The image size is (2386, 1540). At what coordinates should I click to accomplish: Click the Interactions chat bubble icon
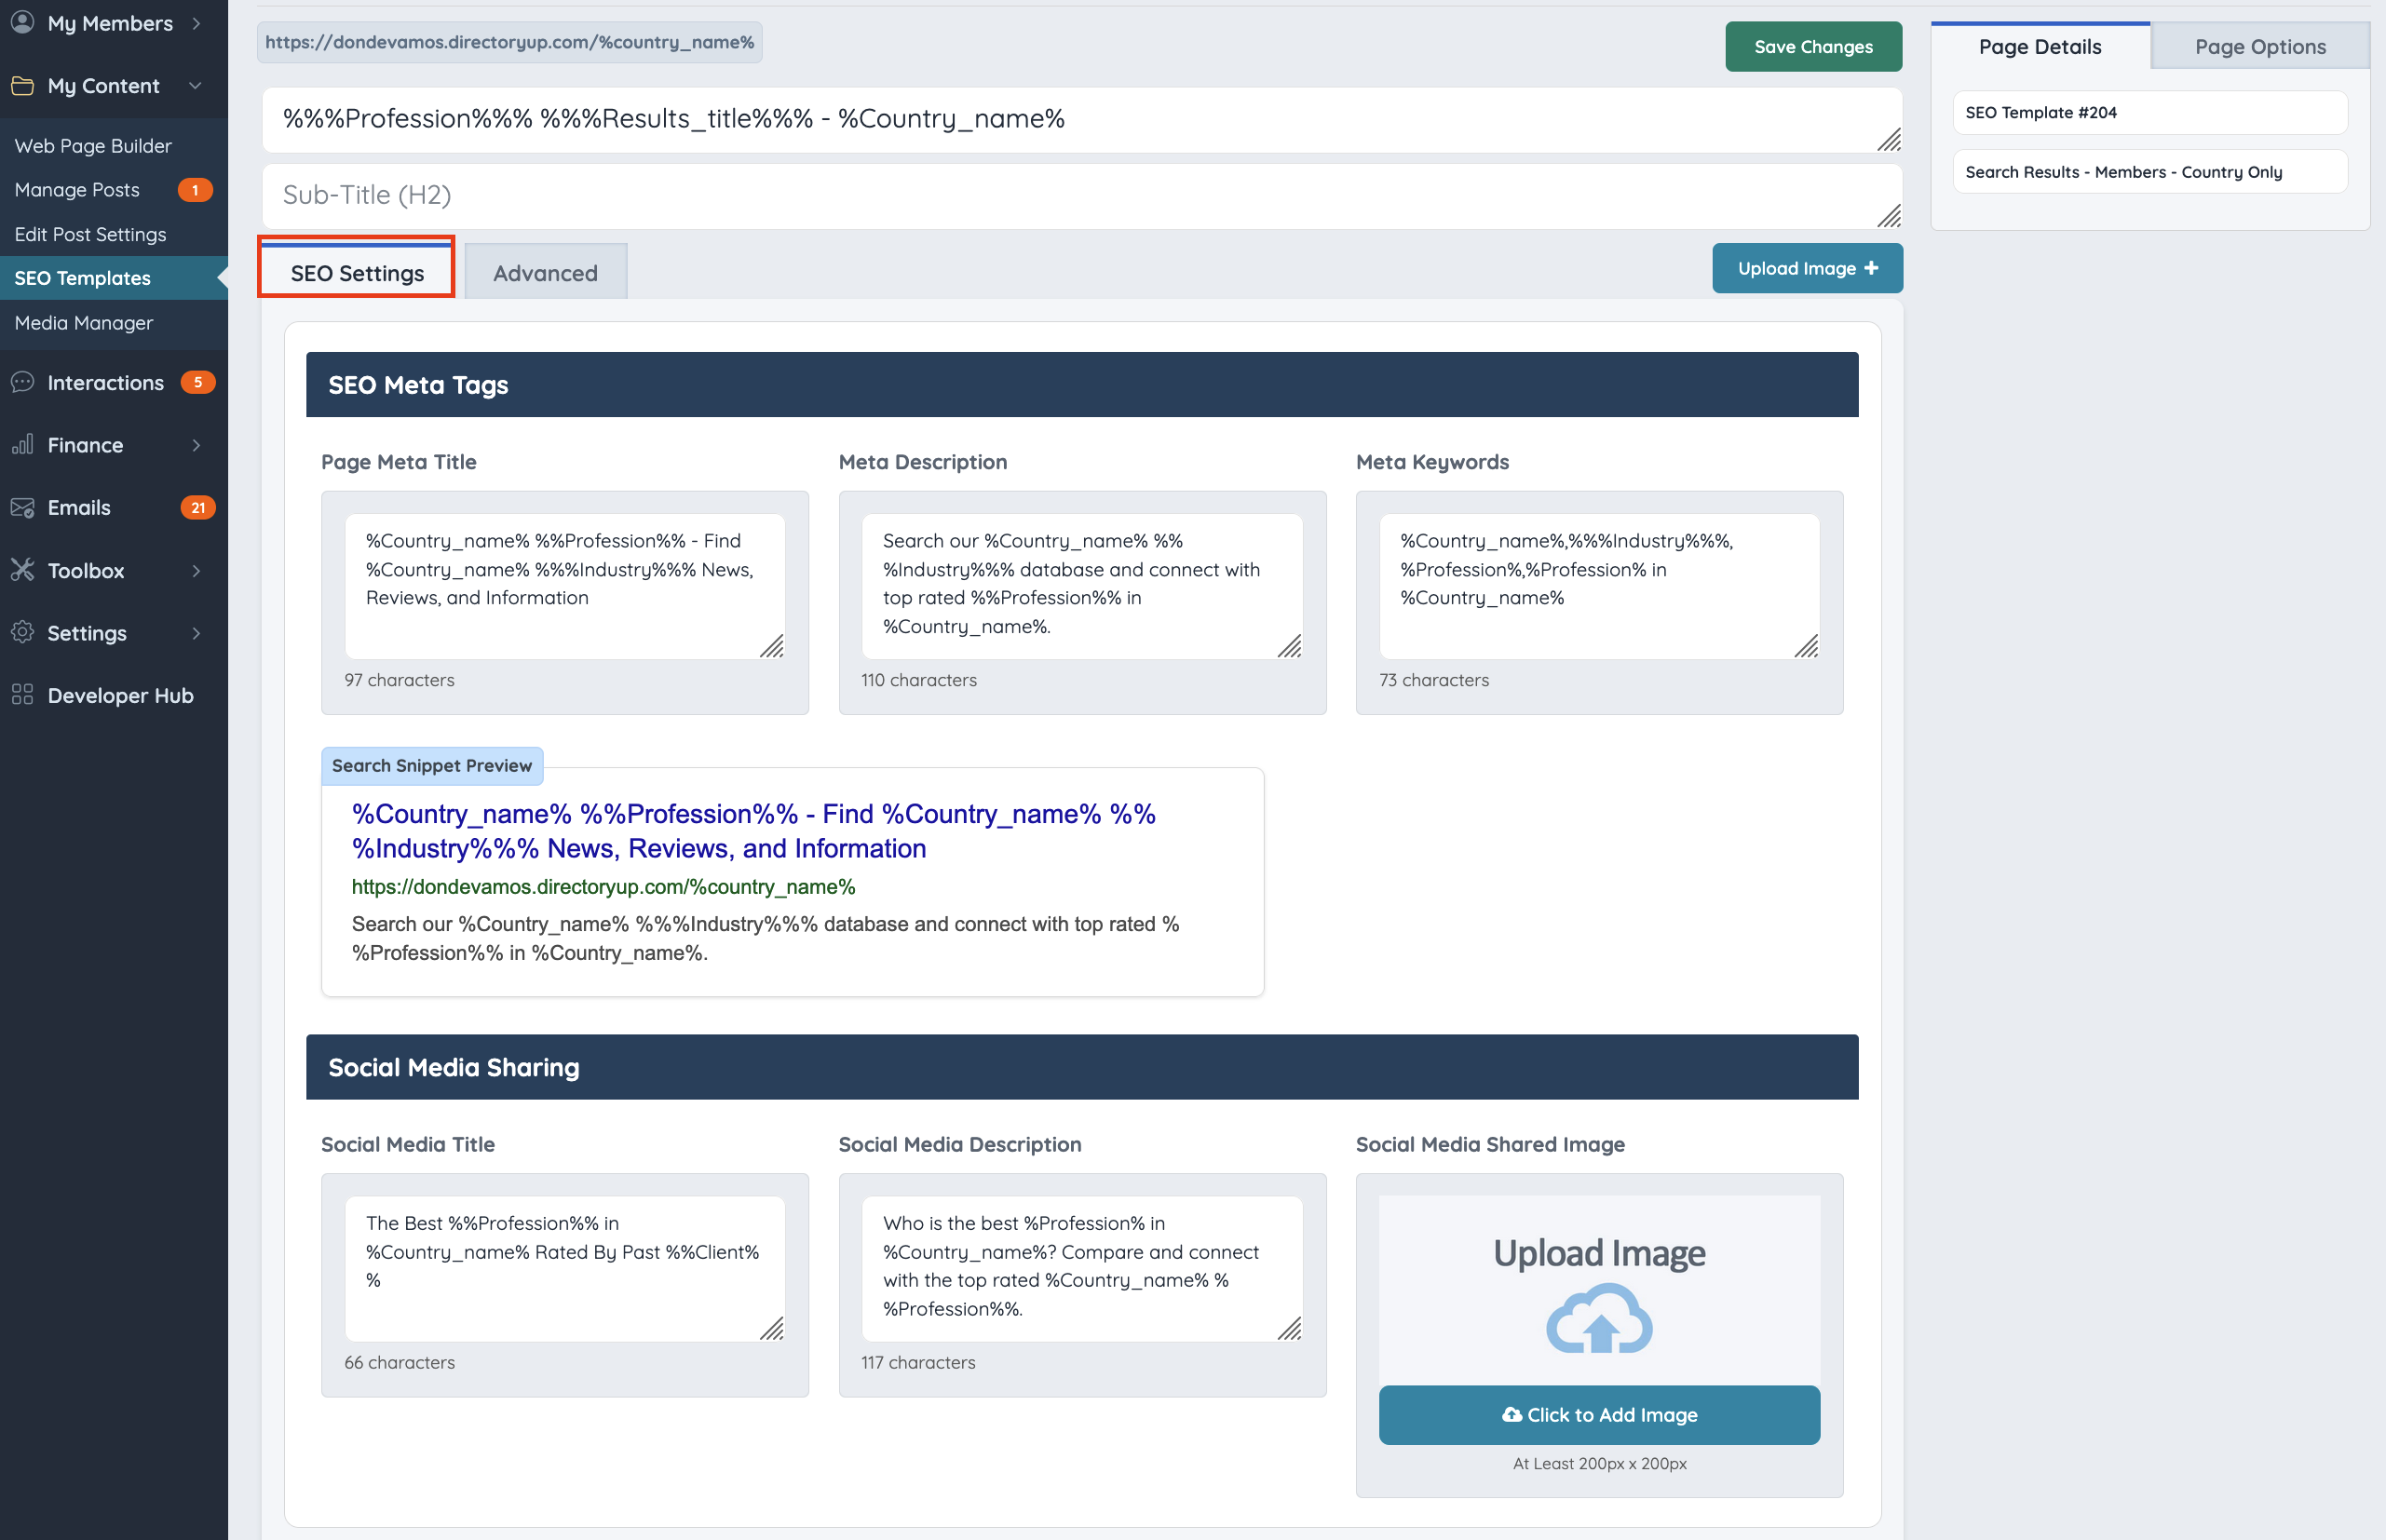point(22,382)
